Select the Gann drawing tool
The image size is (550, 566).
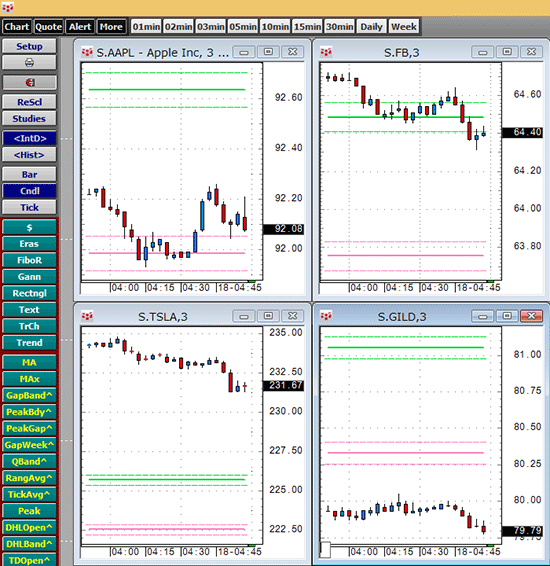(x=29, y=277)
